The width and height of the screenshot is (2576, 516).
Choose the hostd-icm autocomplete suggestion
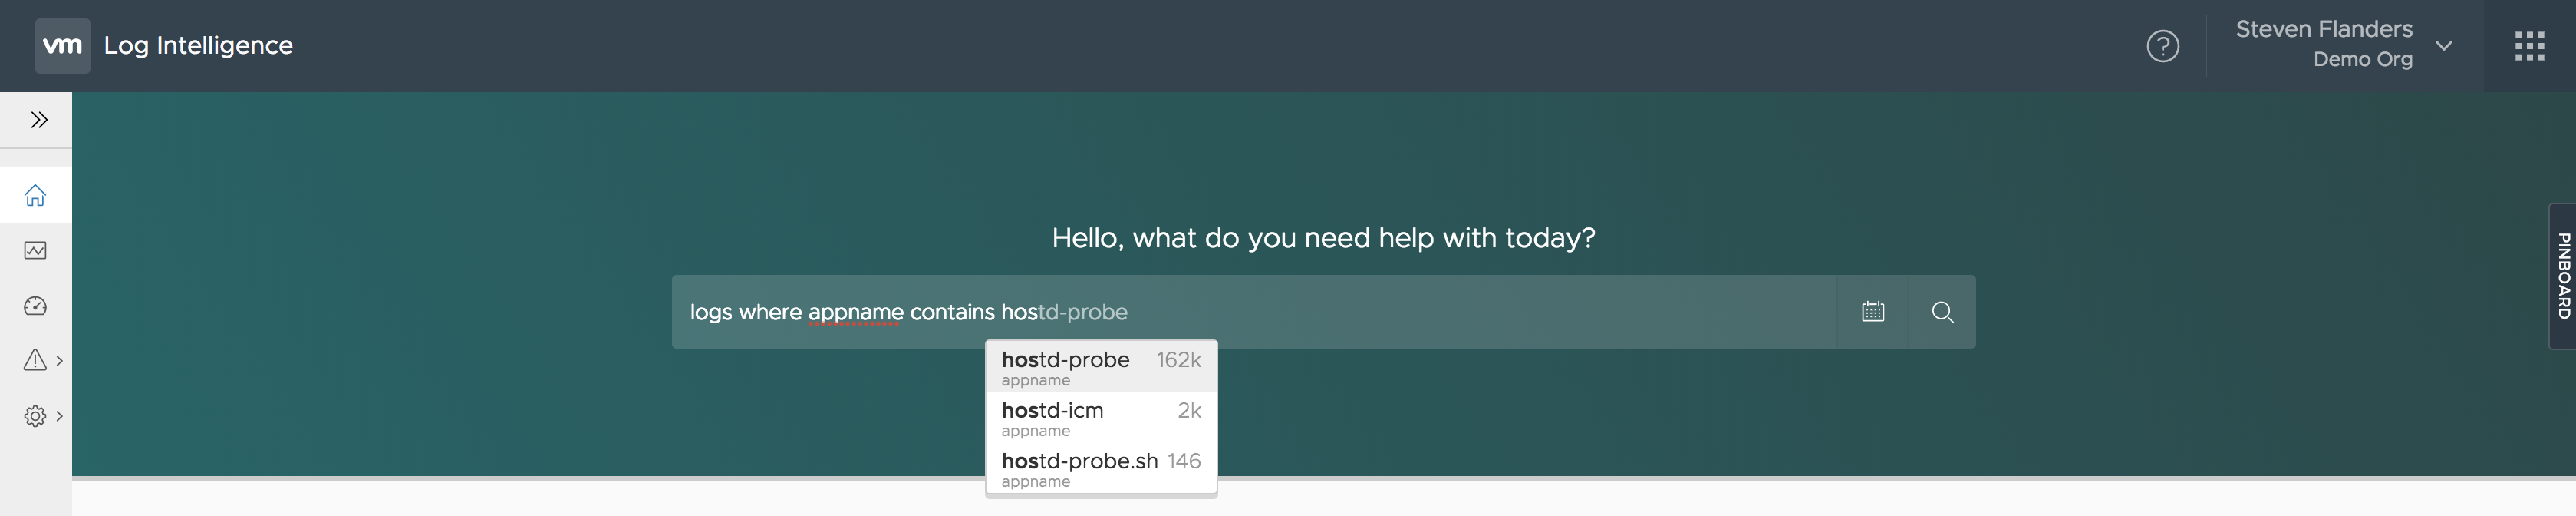1100,417
